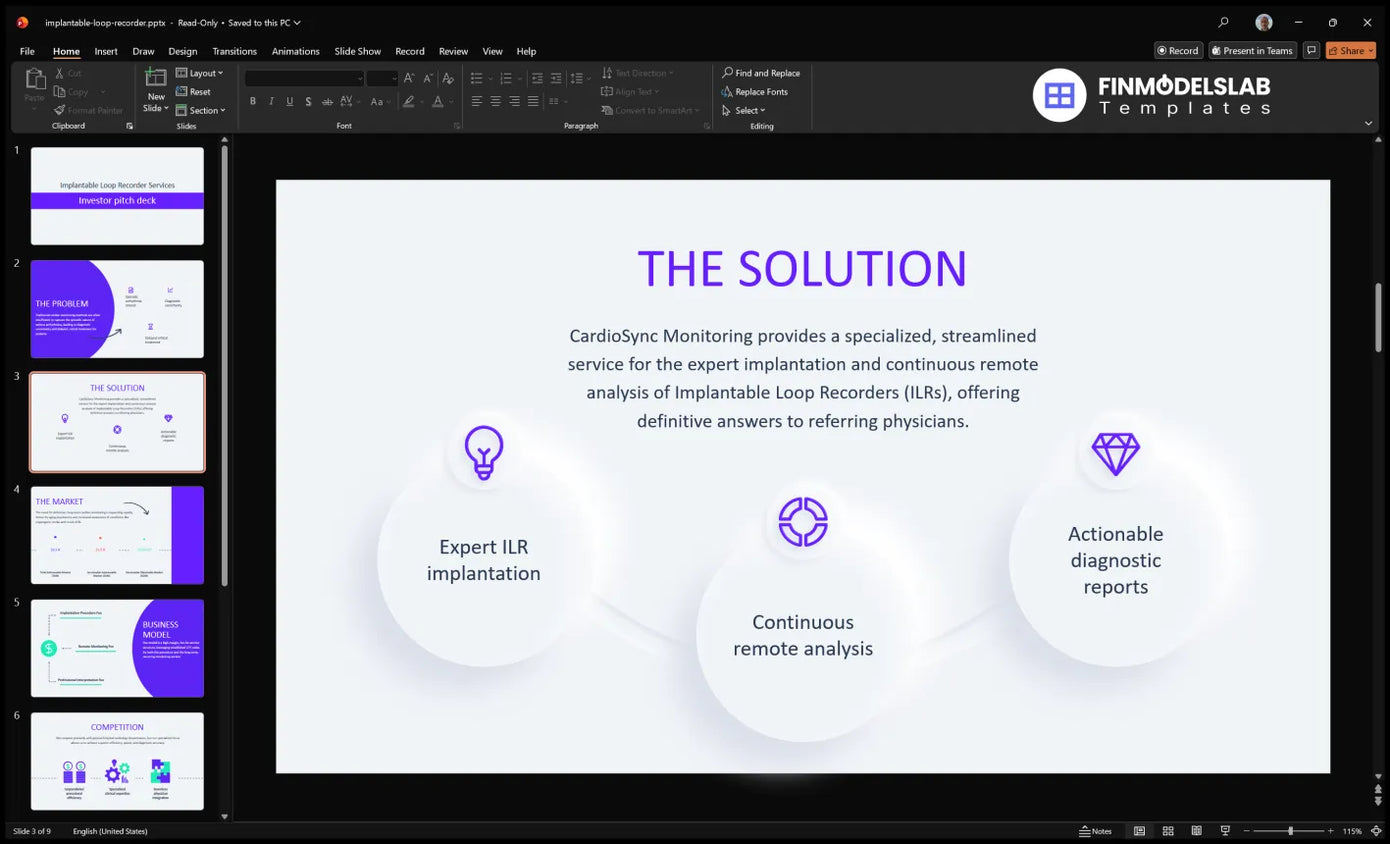
Task: Switch to the Insert tab
Action: [x=106, y=51]
